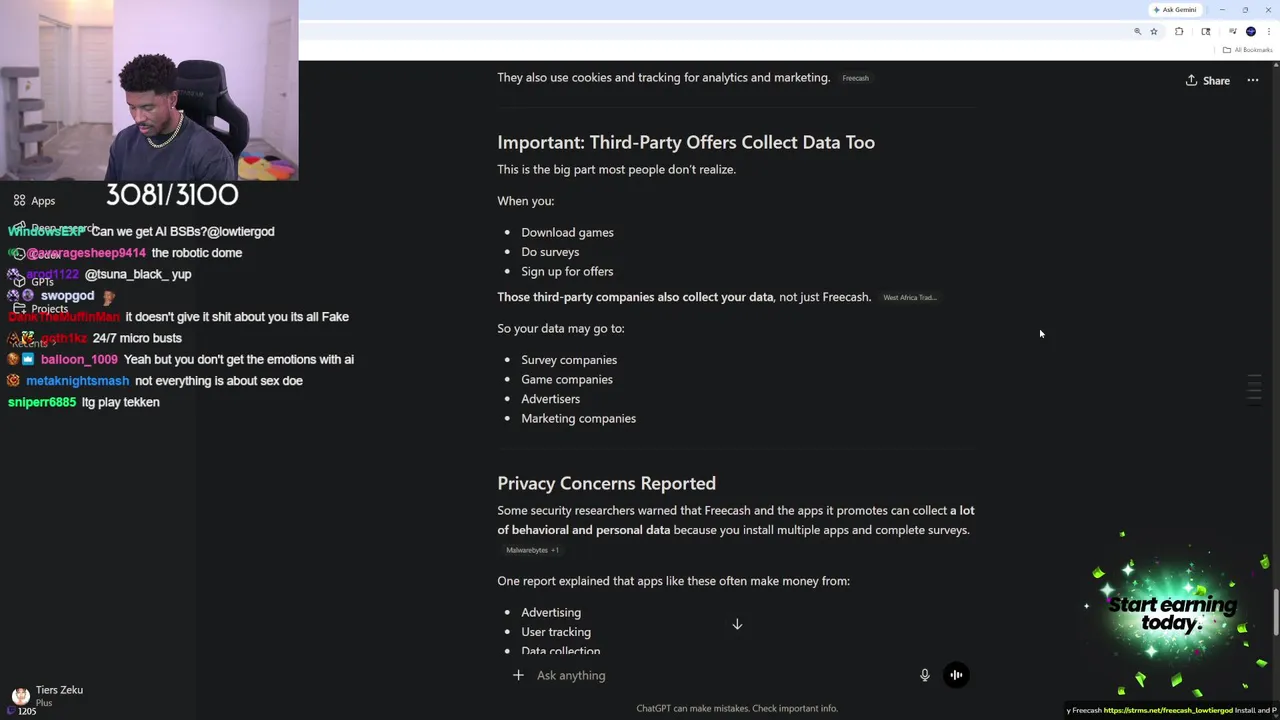
Task: Open the All Bookmarks folder
Action: [1247, 50]
